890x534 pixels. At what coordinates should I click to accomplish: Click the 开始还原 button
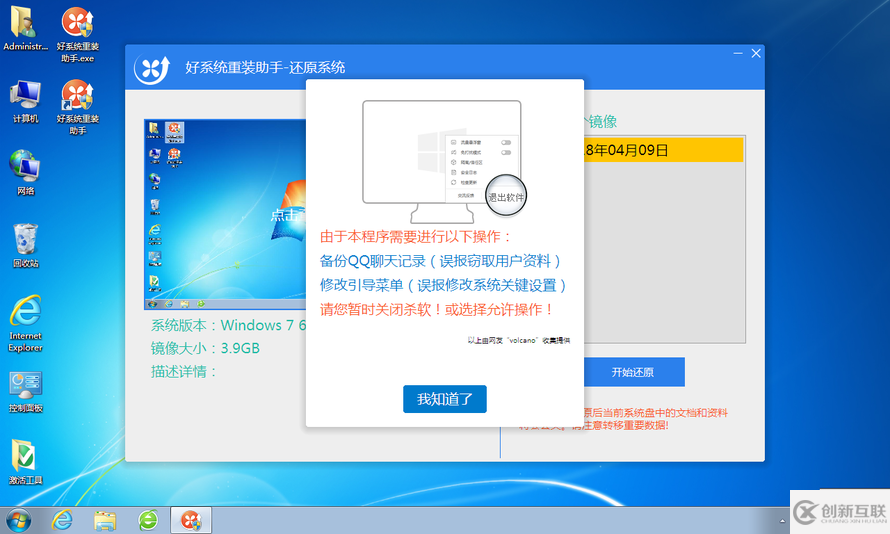(x=633, y=372)
